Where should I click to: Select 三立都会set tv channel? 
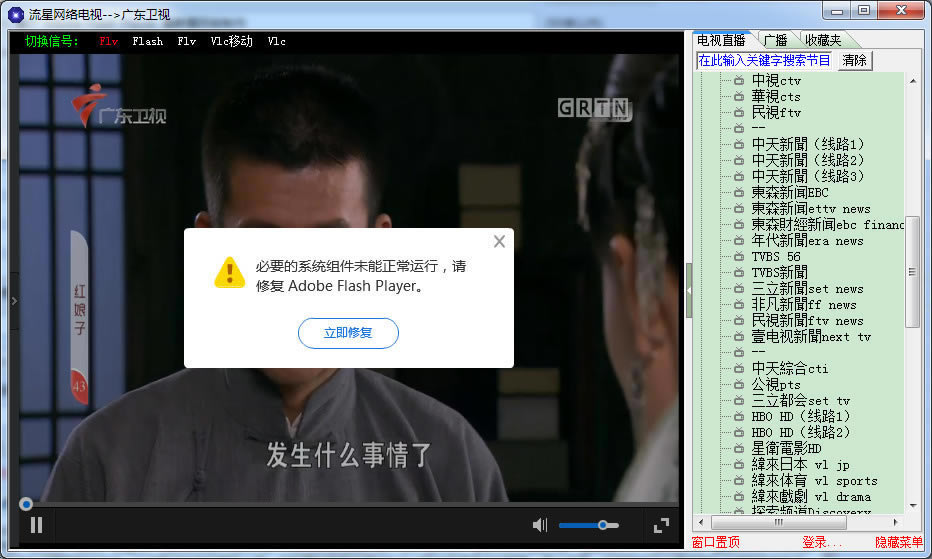[800, 401]
